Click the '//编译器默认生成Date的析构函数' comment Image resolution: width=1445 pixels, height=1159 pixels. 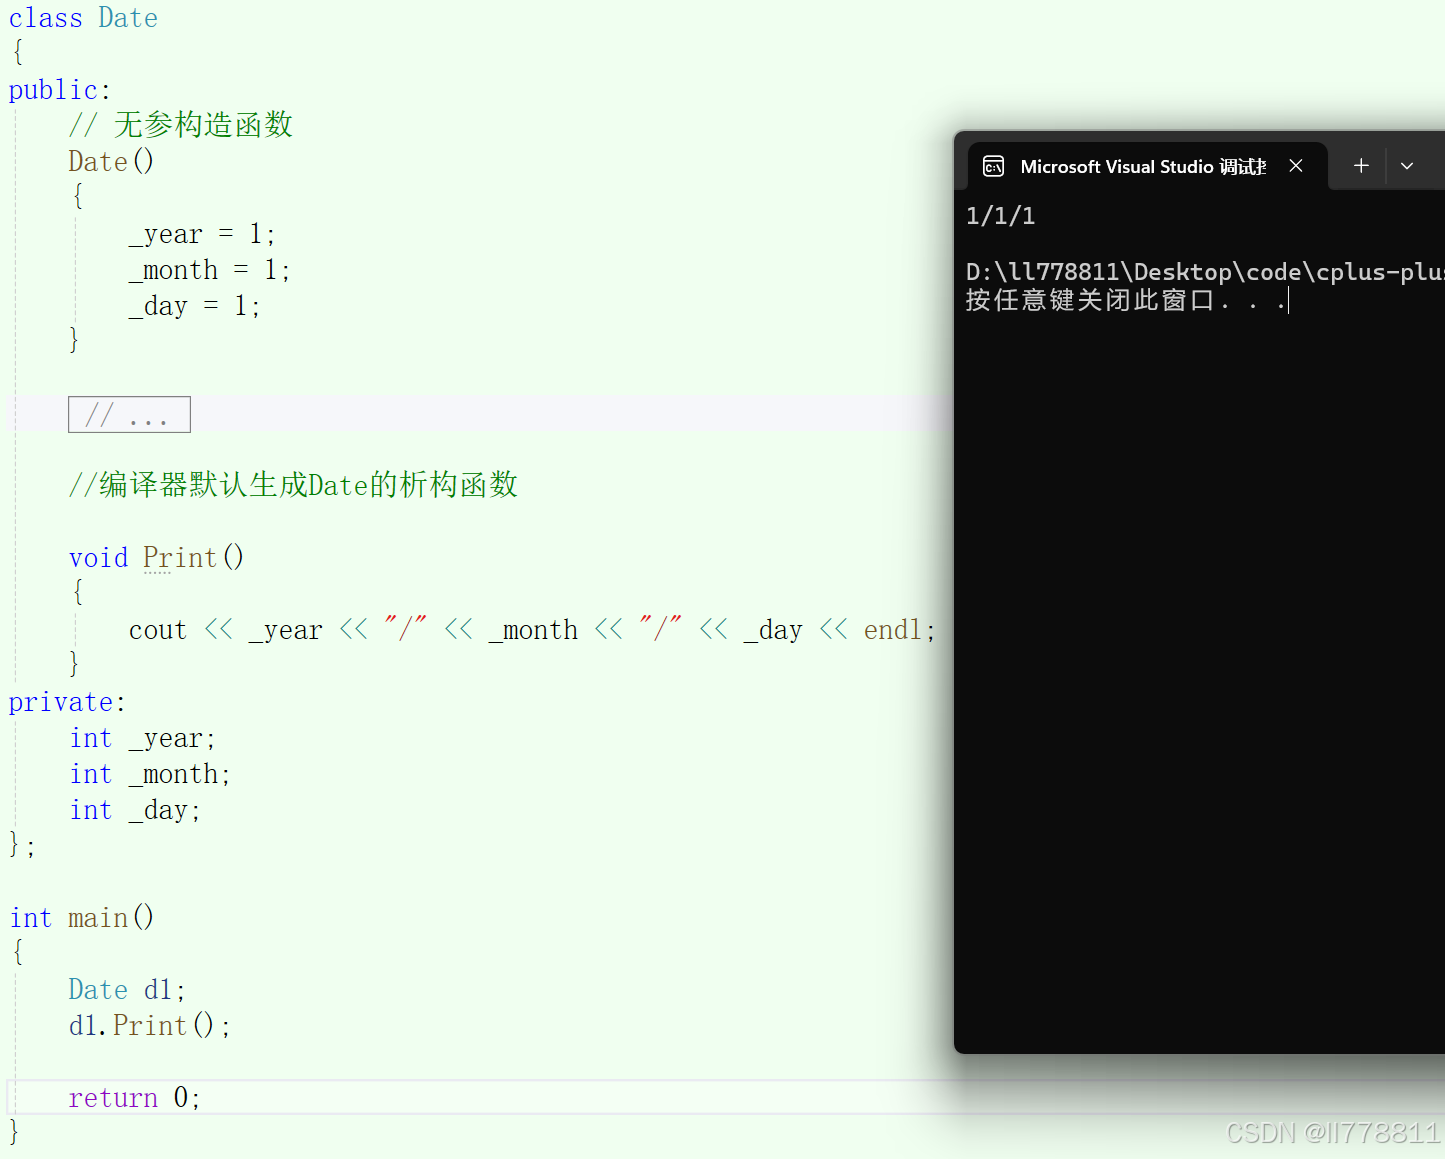click(x=293, y=485)
